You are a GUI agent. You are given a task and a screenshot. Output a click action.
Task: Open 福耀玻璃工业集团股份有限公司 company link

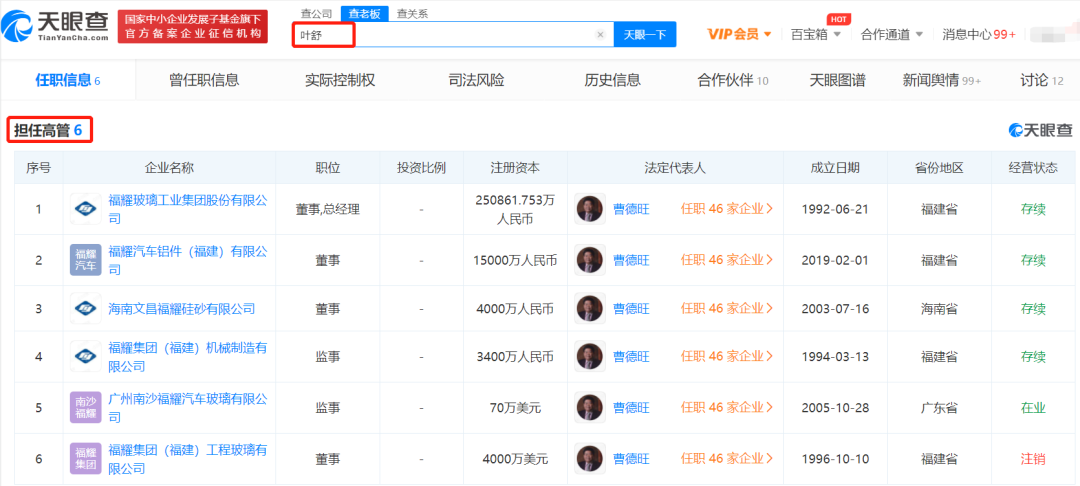tap(188, 209)
